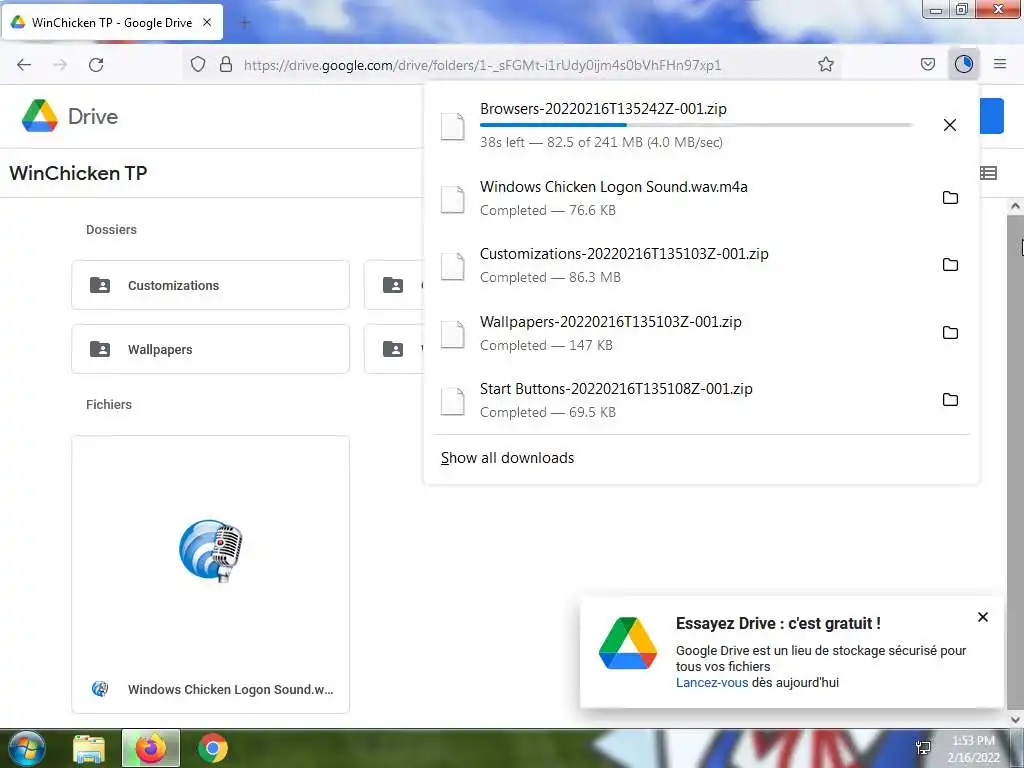View site security via padlock icon

click(226, 64)
